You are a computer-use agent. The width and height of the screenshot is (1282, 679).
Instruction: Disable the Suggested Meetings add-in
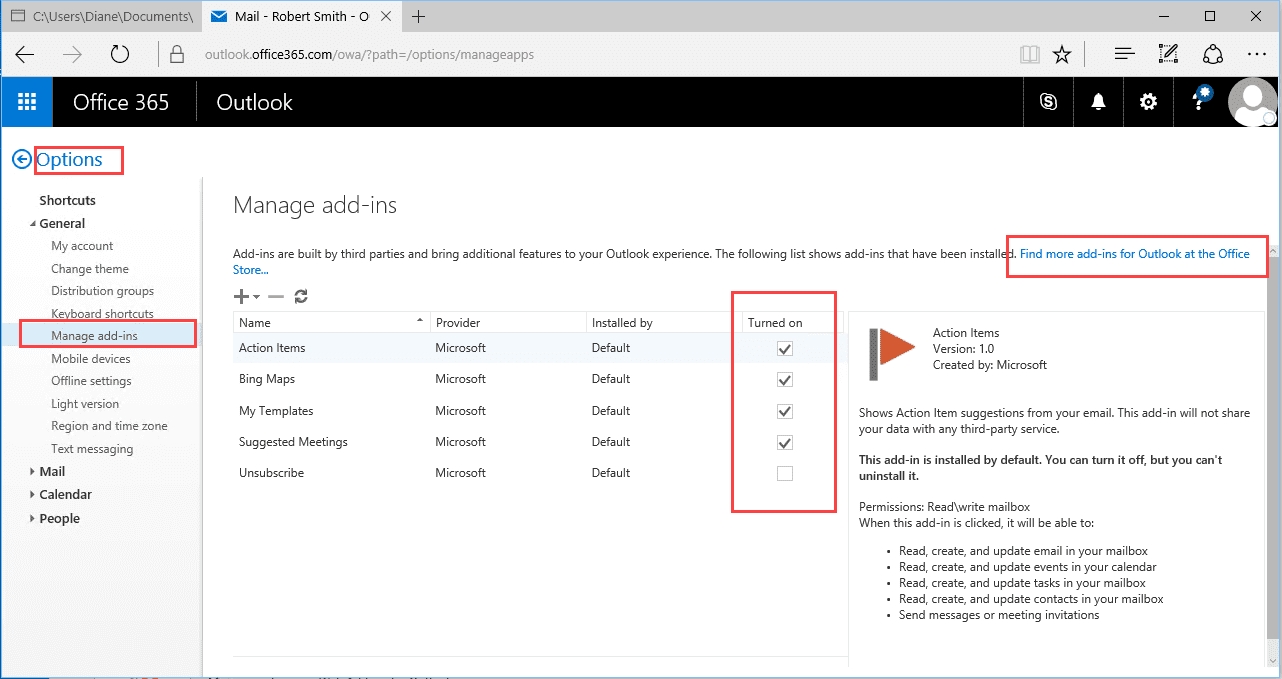coord(785,442)
